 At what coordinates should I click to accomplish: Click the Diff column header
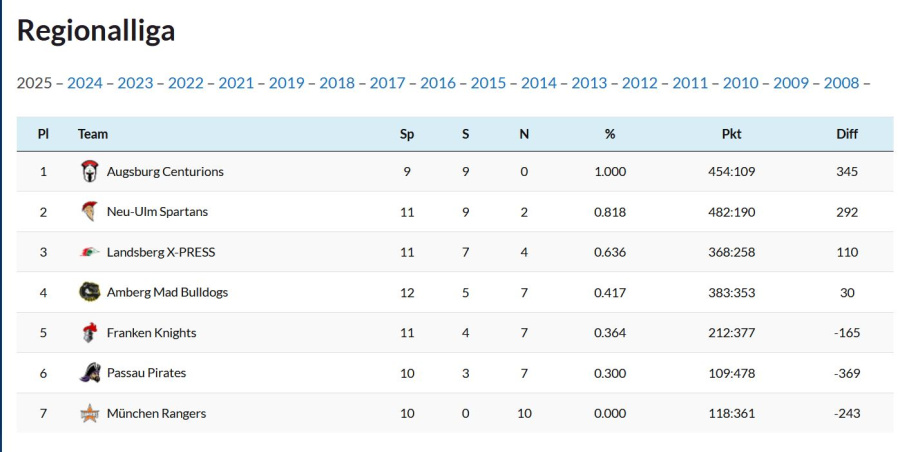pos(847,134)
